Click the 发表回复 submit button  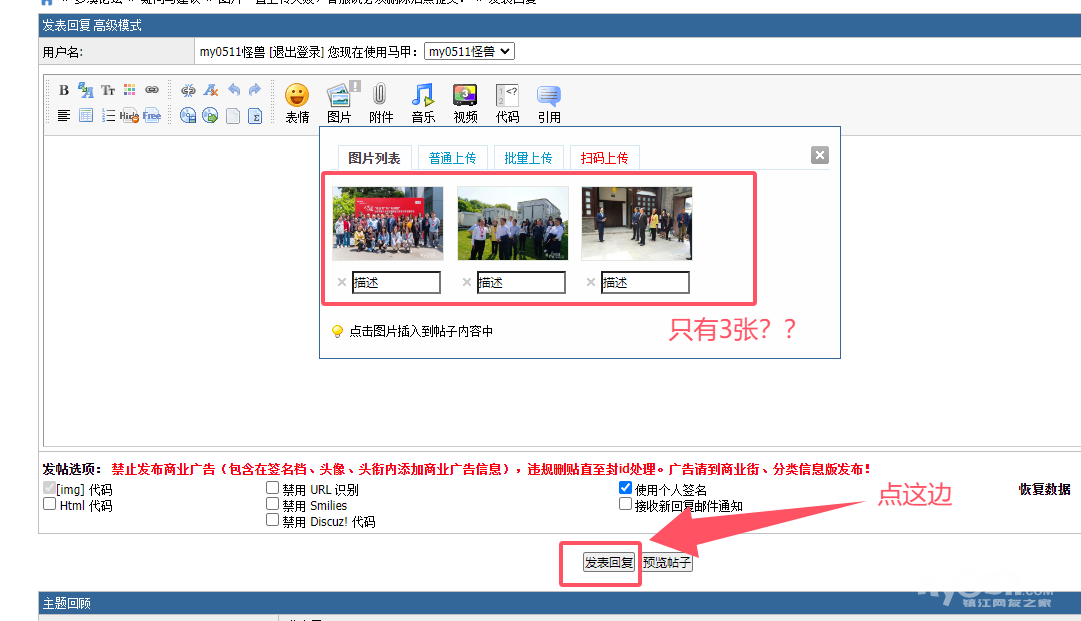click(x=609, y=563)
